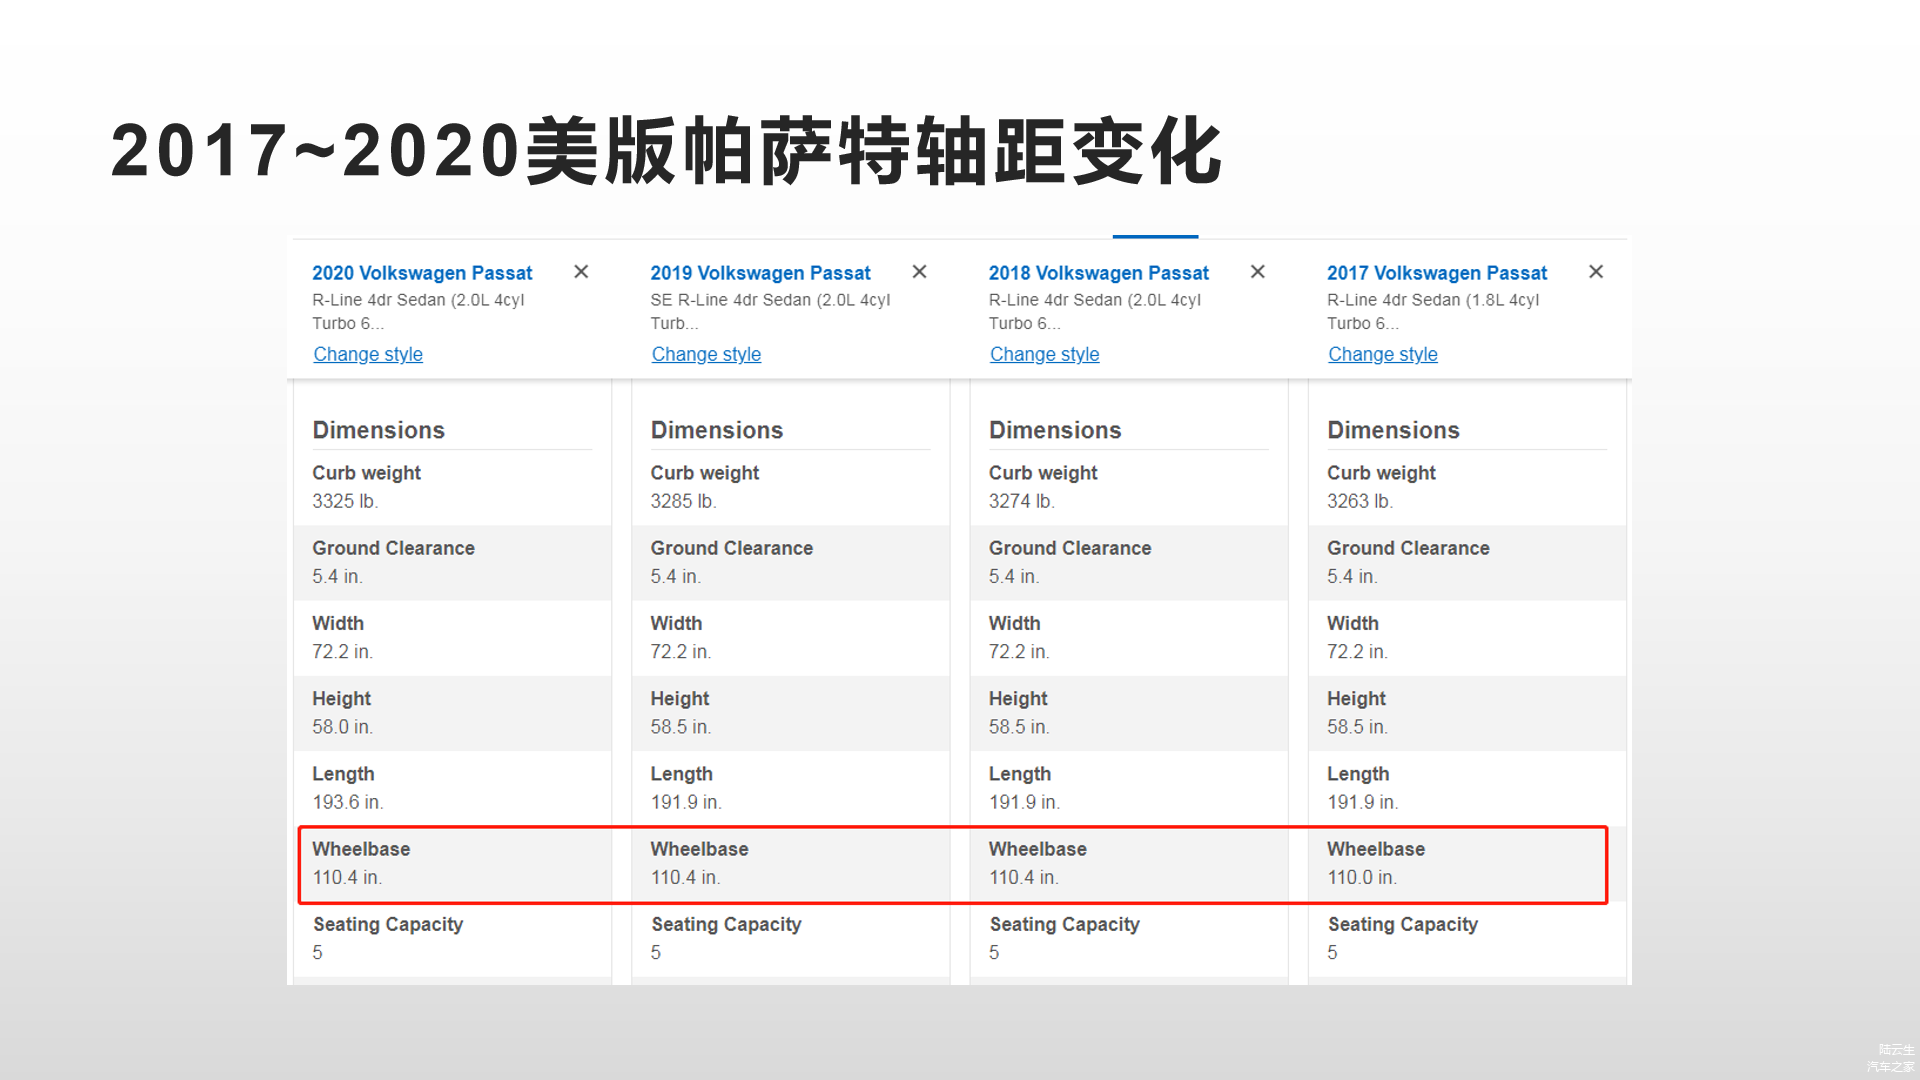Open the 2019 Volkswagen Passat link
Image resolution: width=1920 pixels, height=1080 pixels.
coord(760,273)
